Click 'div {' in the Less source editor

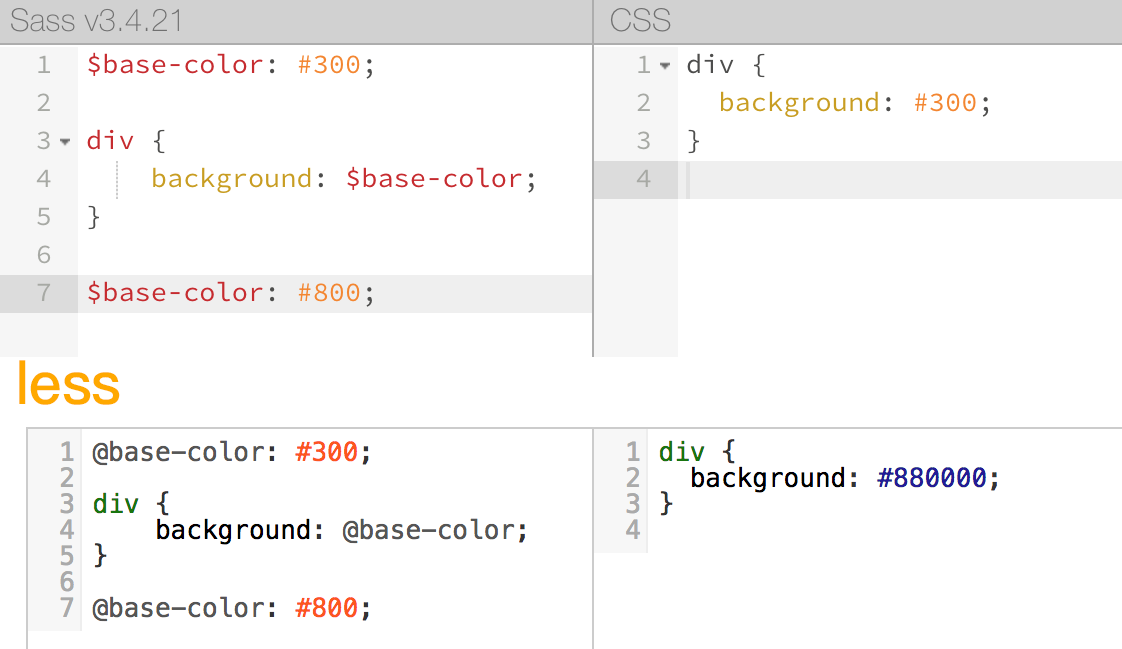[x=132, y=504]
